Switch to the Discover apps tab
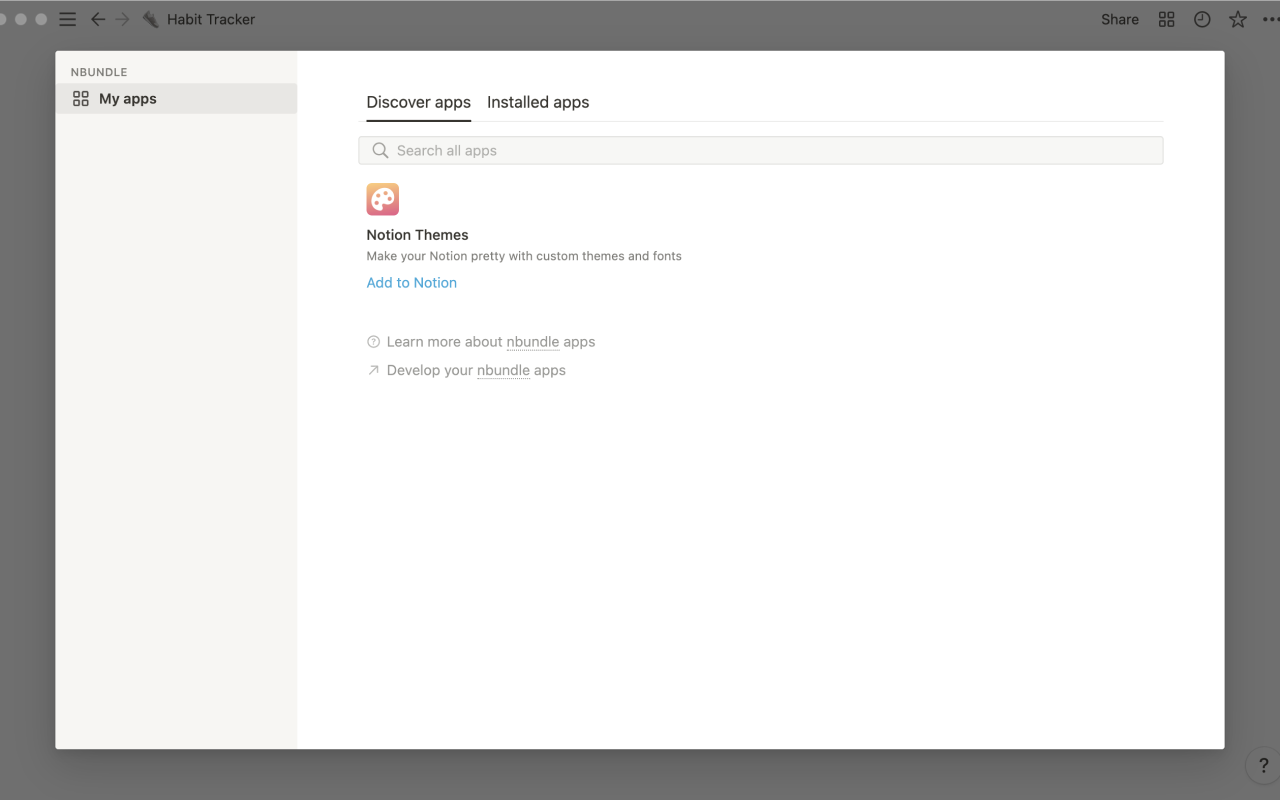Image resolution: width=1280 pixels, height=800 pixels. coord(418,102)
